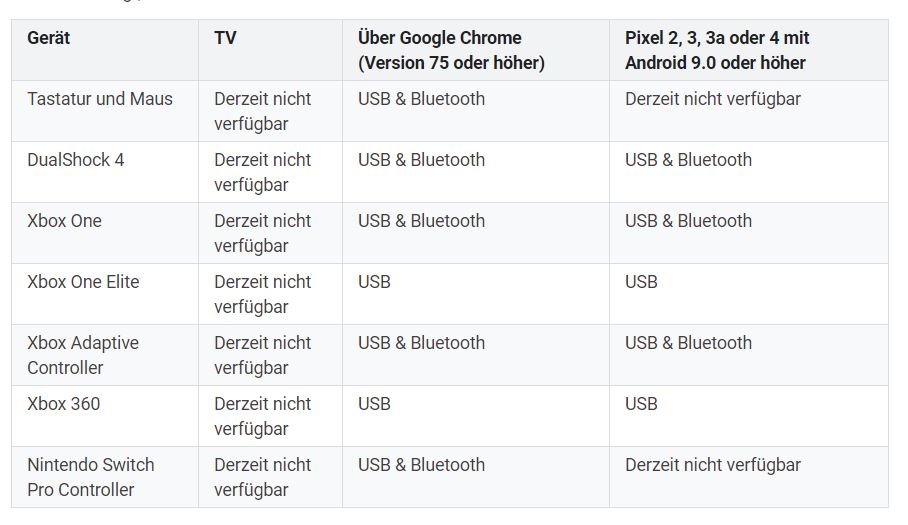The image size is (908, 525).
Task: Click the Chrome cell for Nintendo Switch Pro Controller
Action: click(x=421, y=465)
